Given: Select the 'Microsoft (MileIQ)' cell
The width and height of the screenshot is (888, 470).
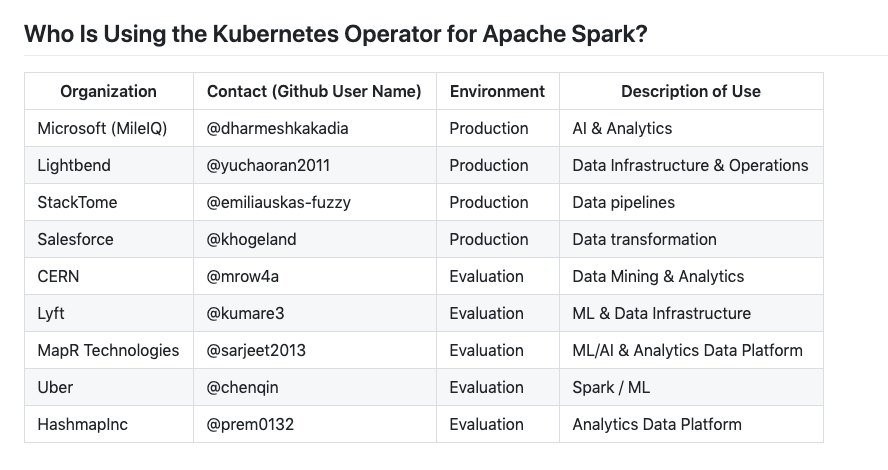Looking at the screenshot, I should coord(109,129).
